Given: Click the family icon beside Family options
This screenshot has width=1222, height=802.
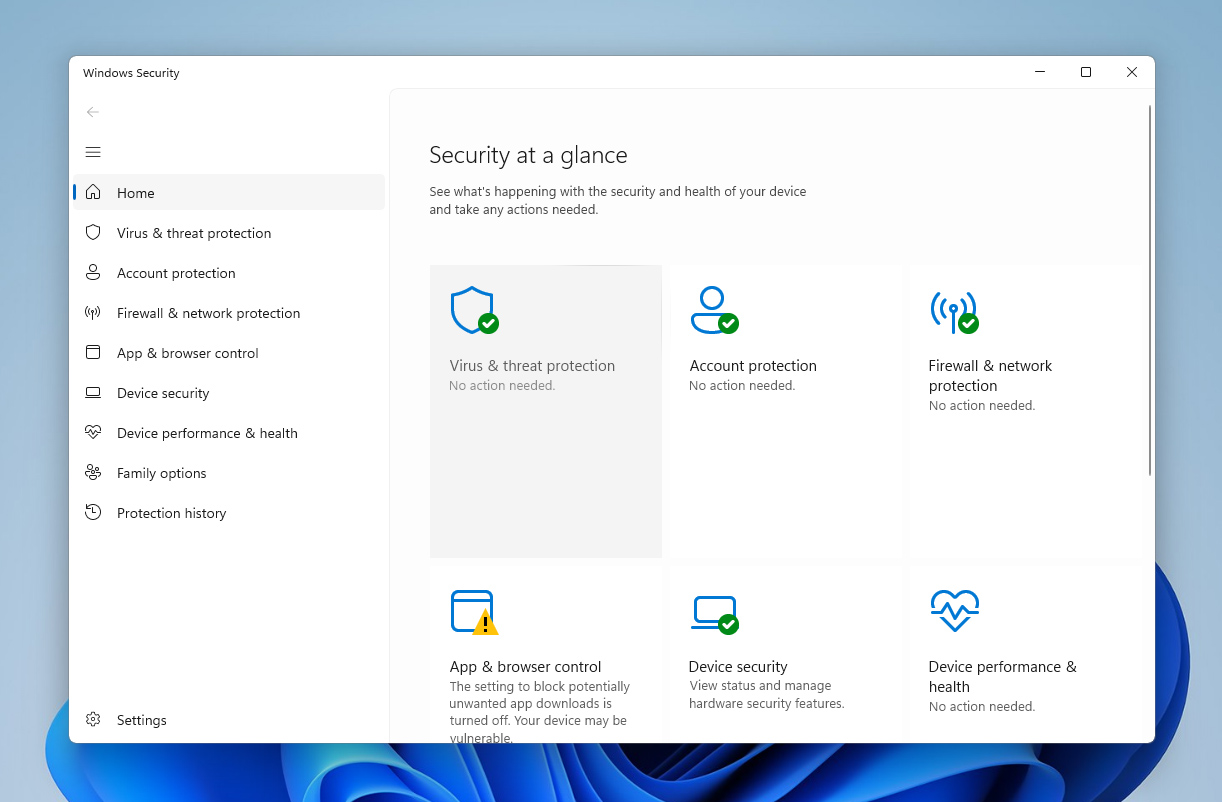Looking at the screenshot, I should point(93,472).
